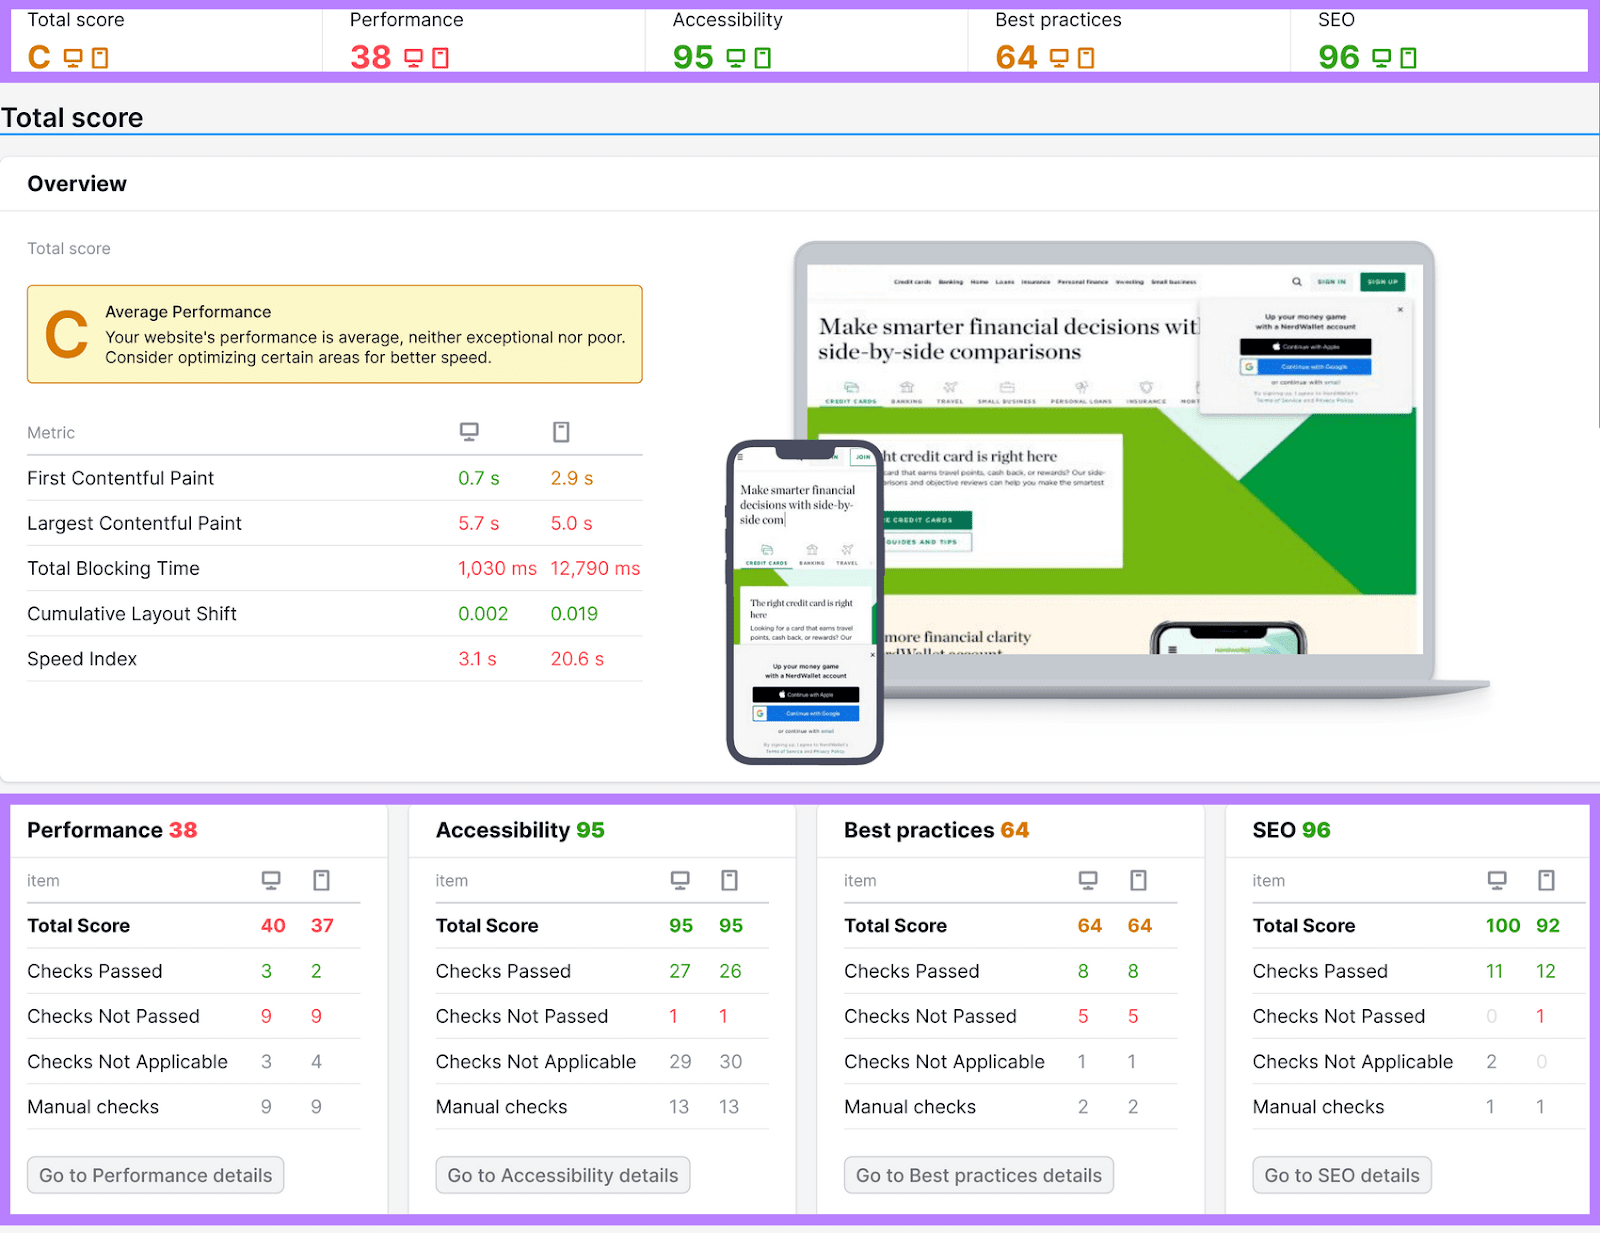Click the desktop icon beside SEO score 96

pyautogui.click(x=1381, y=58)
